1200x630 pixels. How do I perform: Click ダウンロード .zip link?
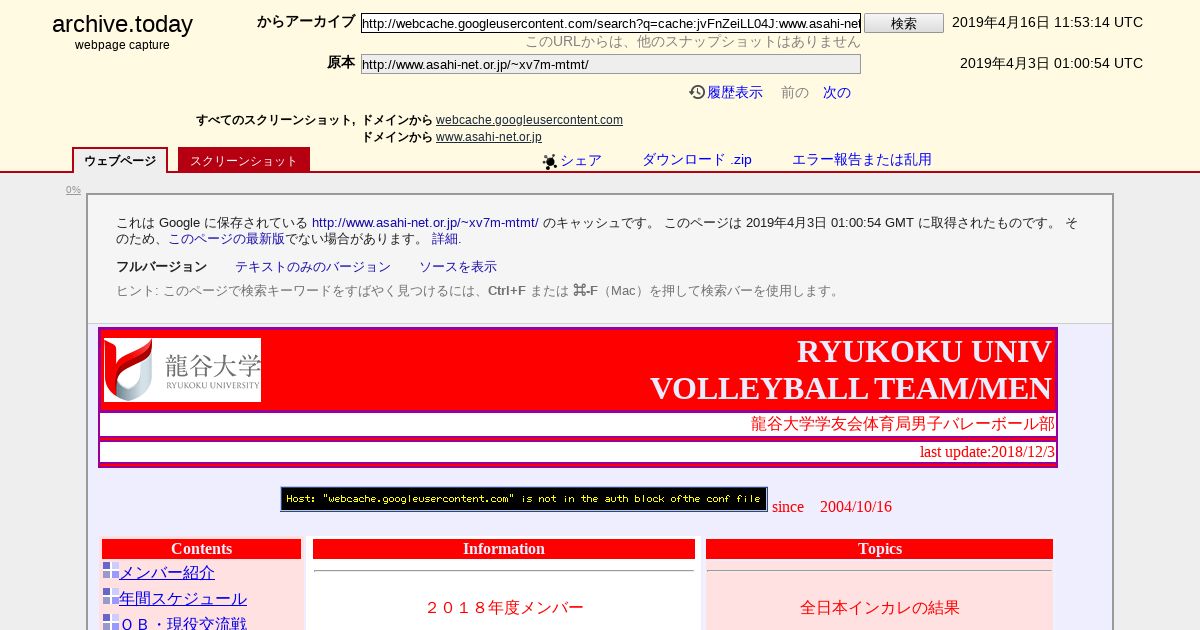coord(697,159)
